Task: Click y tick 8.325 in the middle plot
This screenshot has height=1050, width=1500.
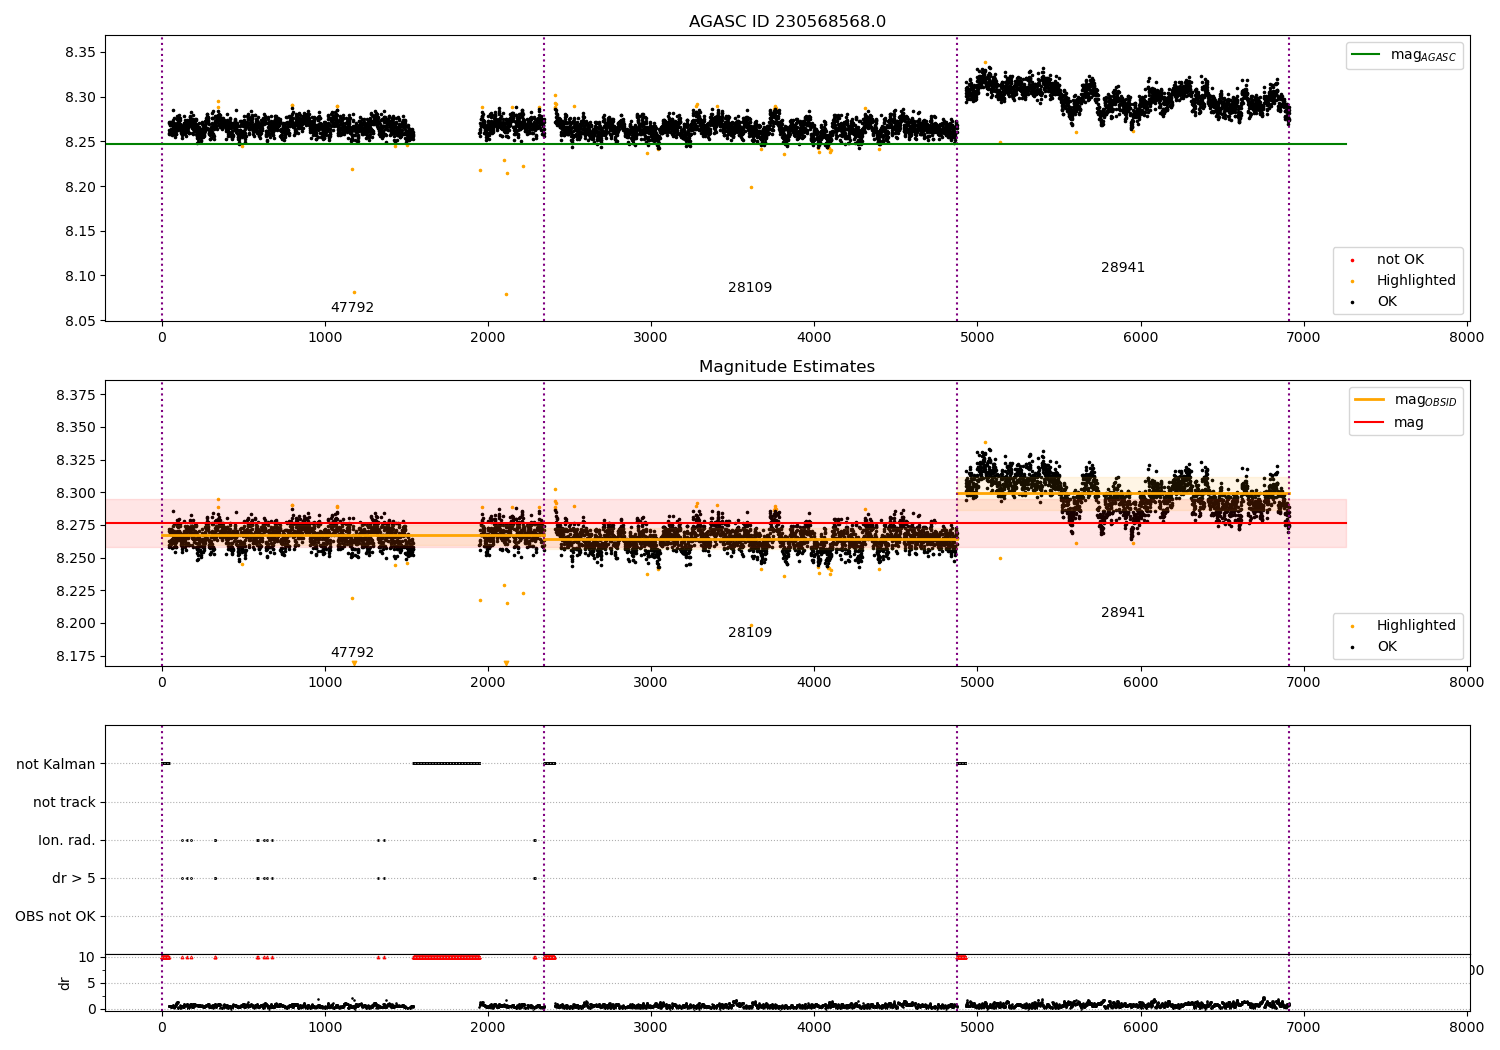Action: [75, 460]
